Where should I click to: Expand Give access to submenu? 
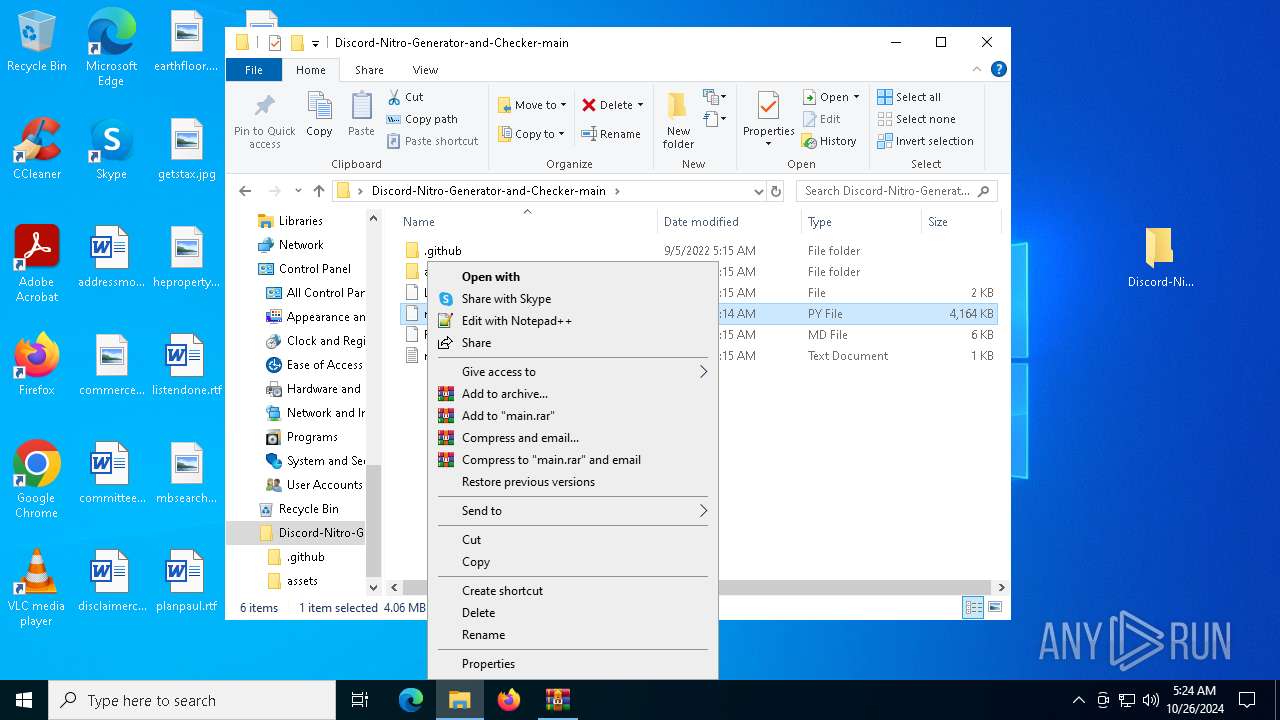click(x=572, y=372)
